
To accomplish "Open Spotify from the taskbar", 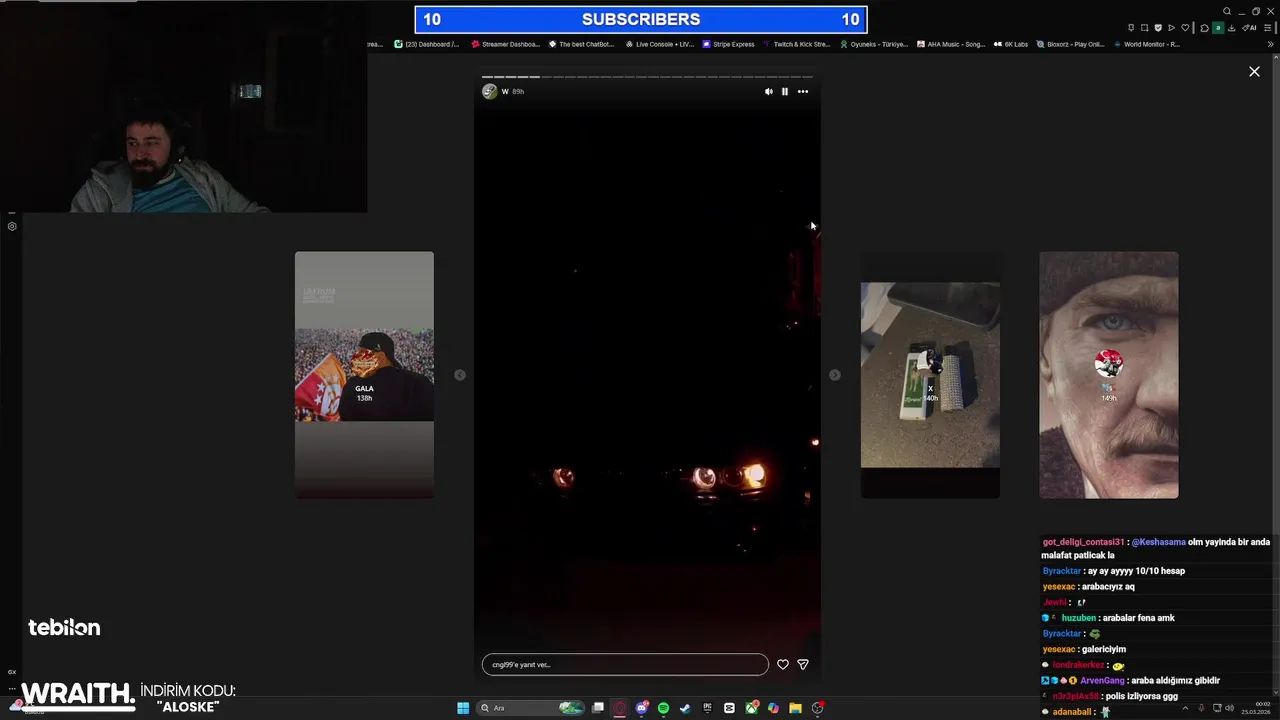I will click(x=663, y=708).
